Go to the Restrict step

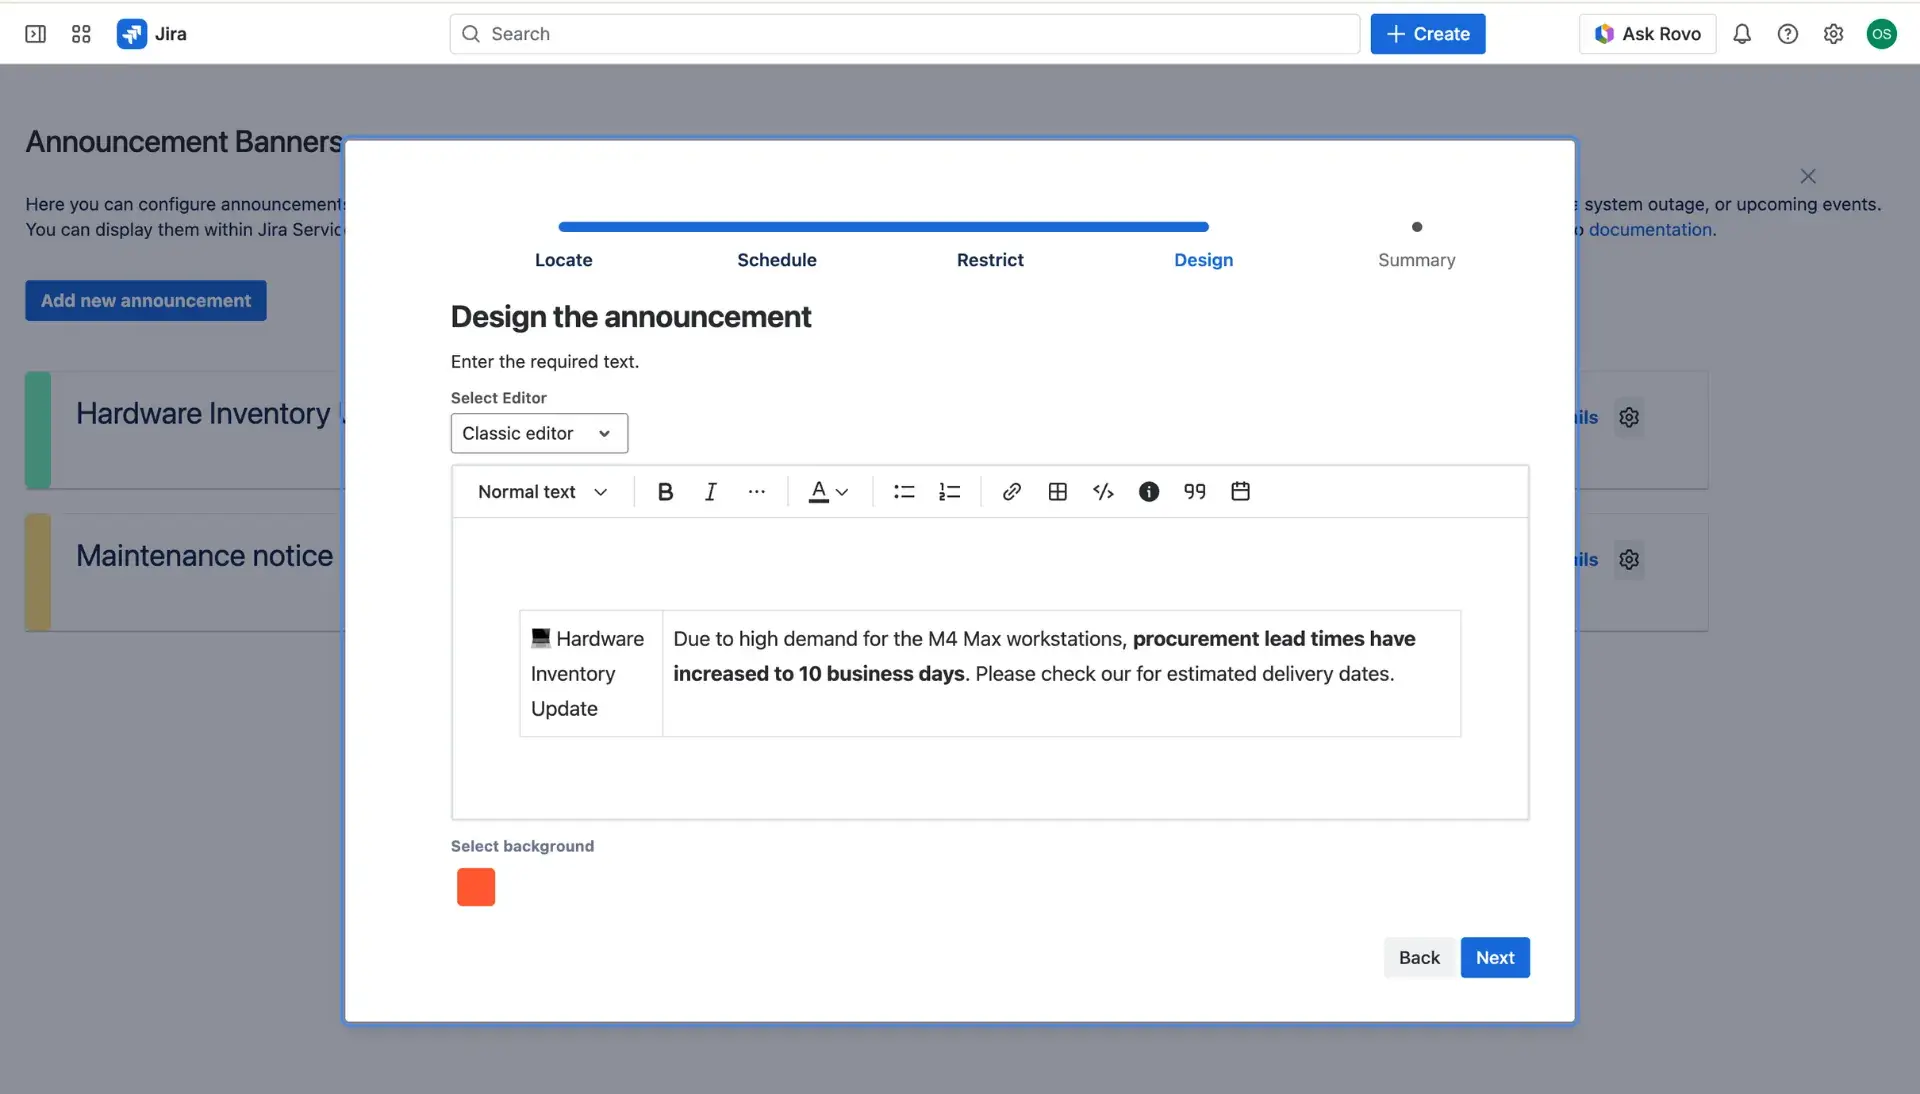coord(989,260)
